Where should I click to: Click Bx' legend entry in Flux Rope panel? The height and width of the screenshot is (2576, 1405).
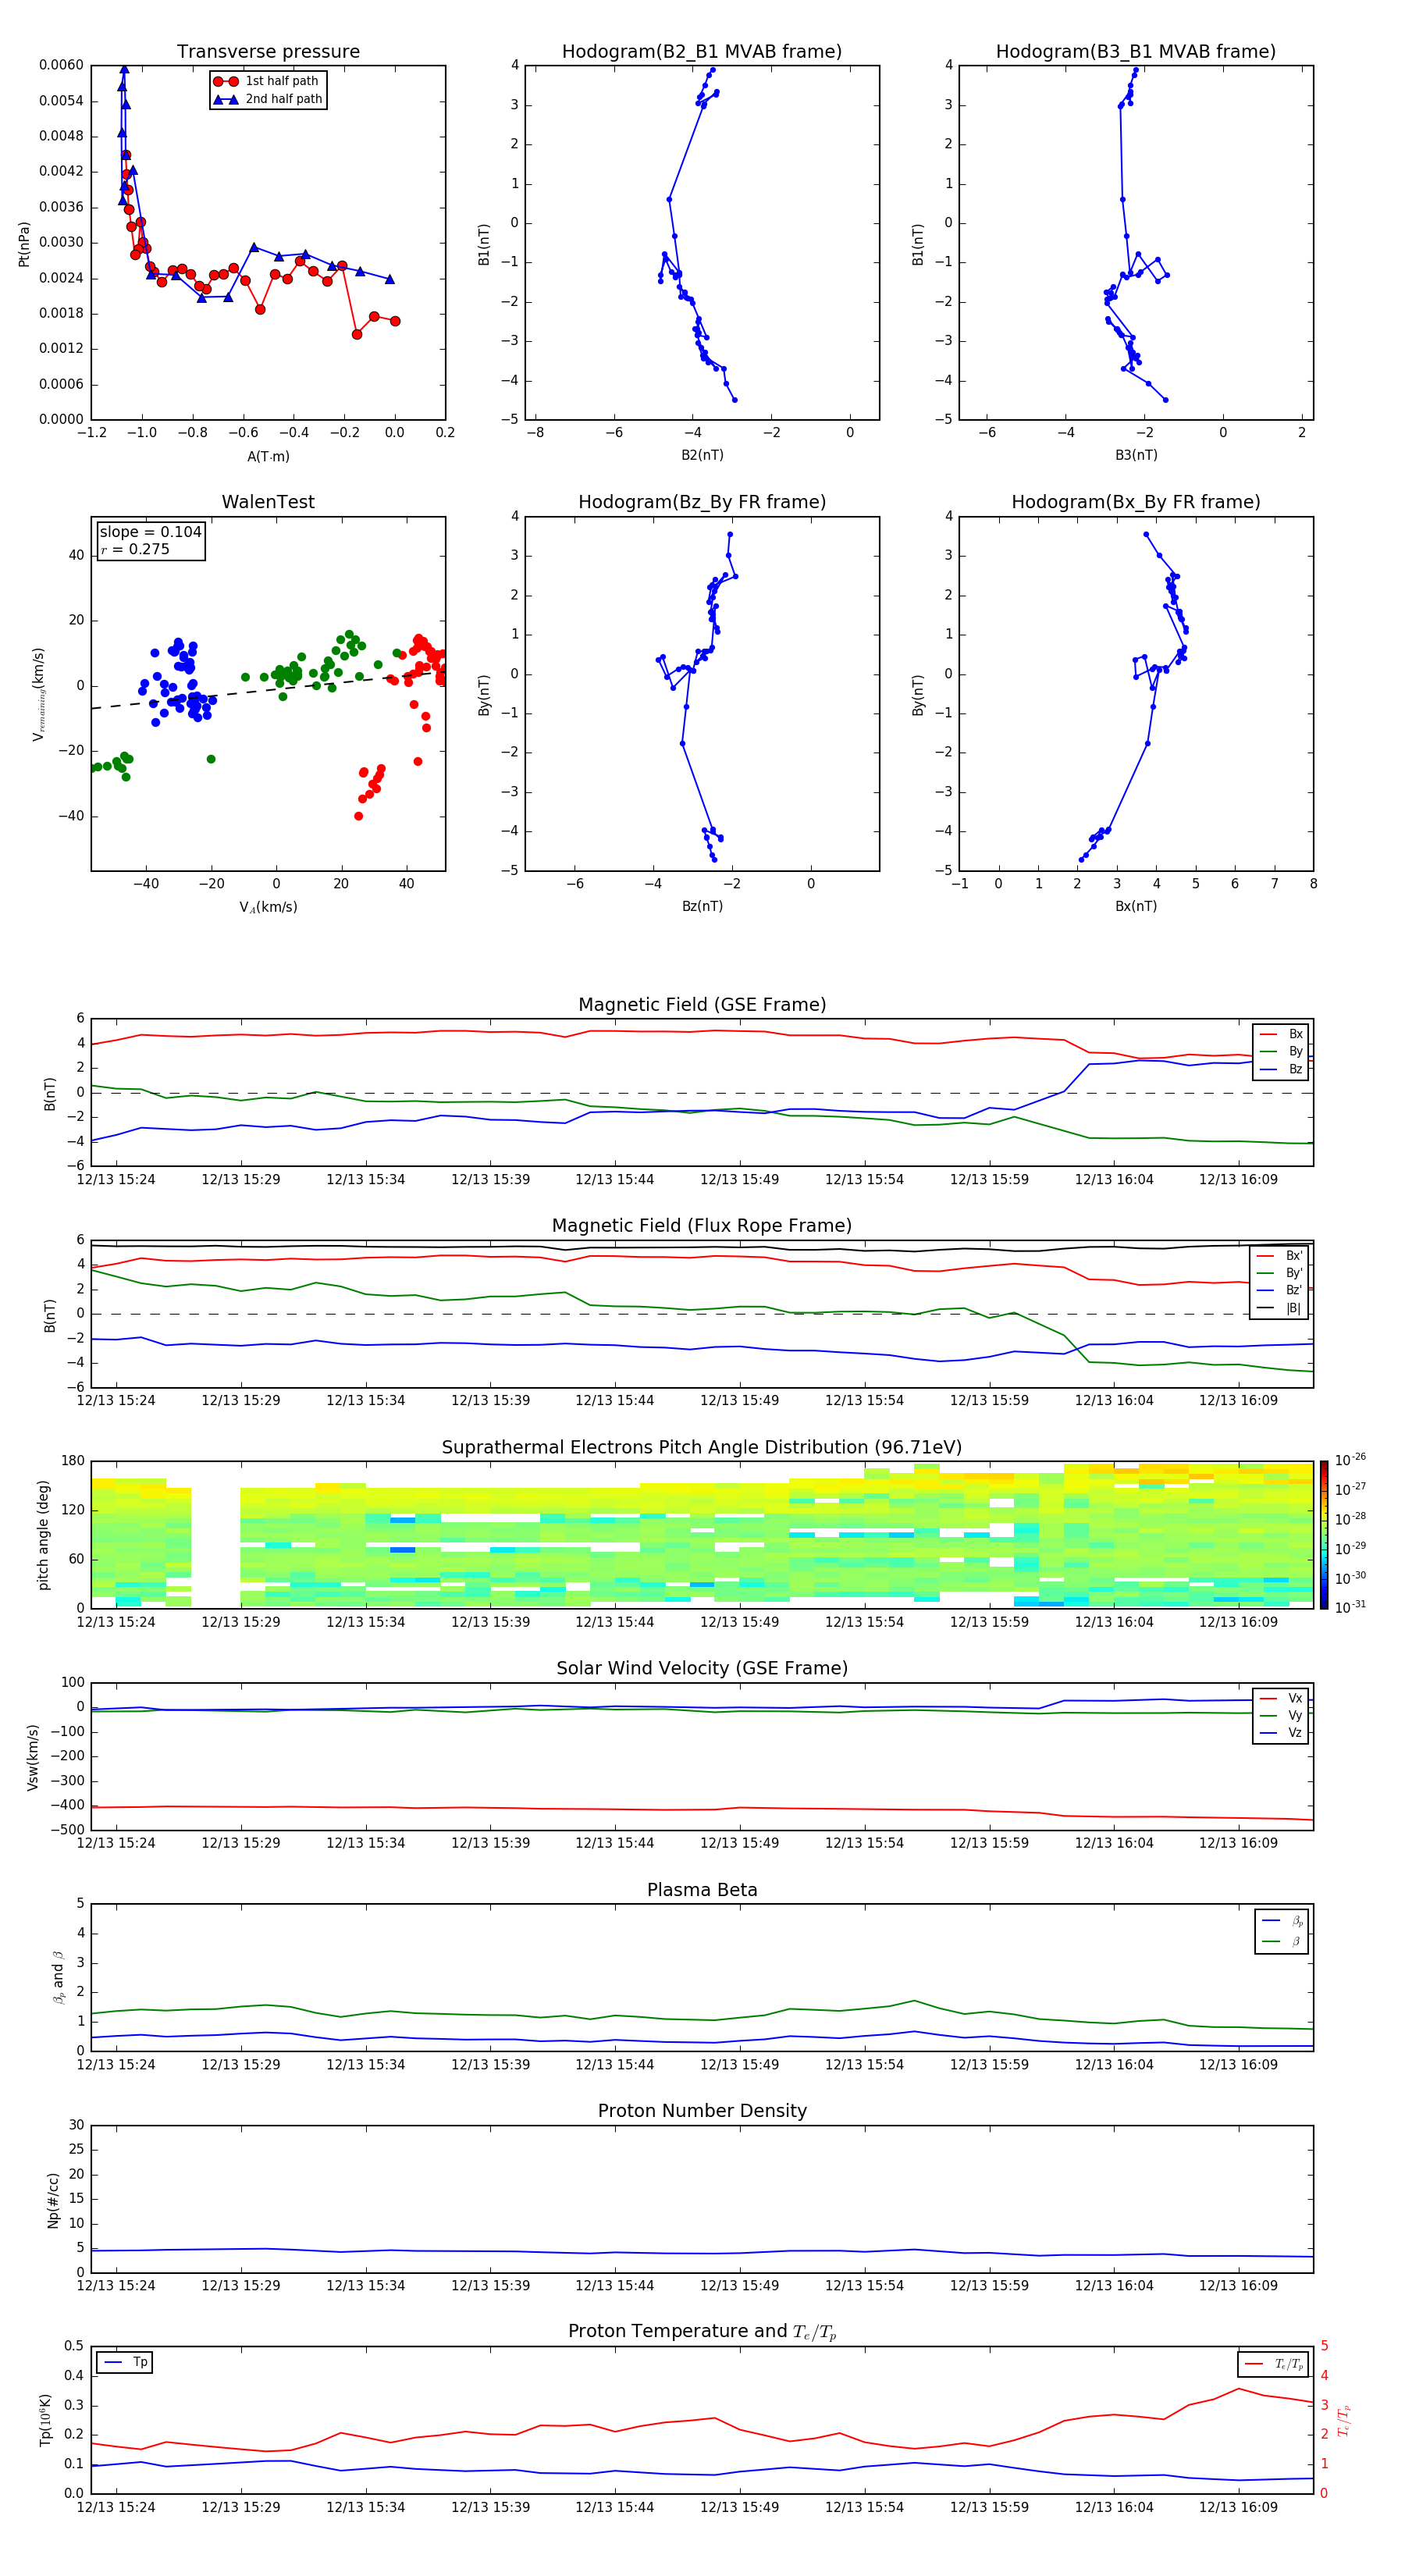click(x=1280, y=1256)
